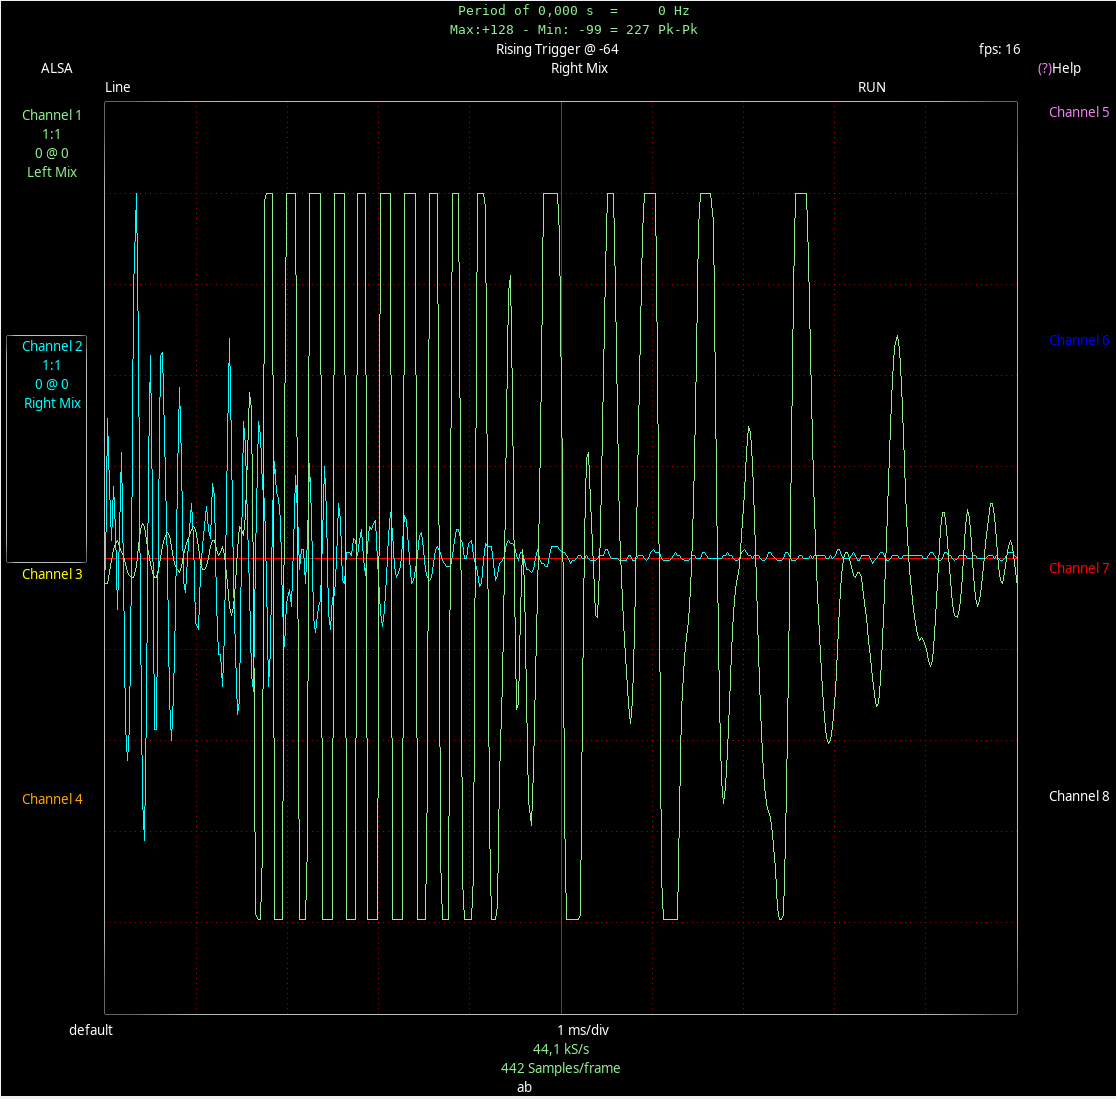Click the 44,1 kS/s sample rate
The width and height of the screenshot is (1116, 1099).
[x=561, y=1050]
